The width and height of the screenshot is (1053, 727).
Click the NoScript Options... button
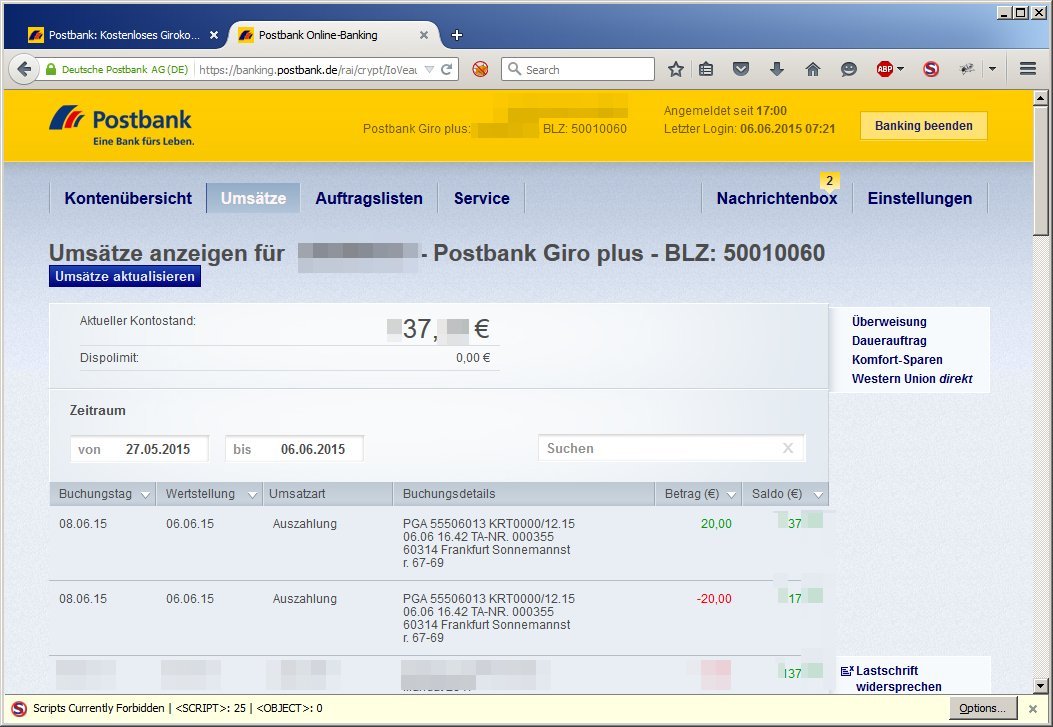982,708
